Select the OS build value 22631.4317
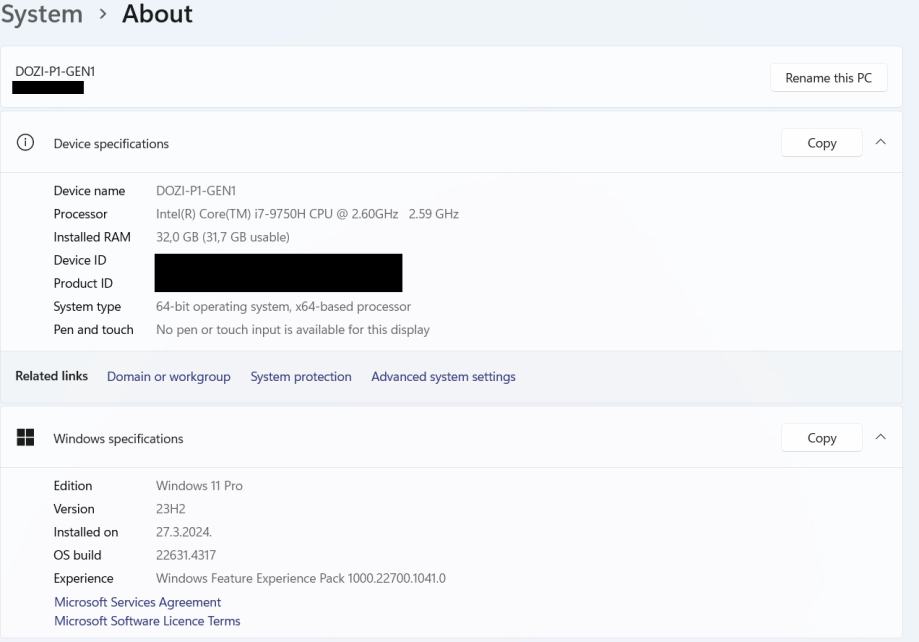 coord(186,555)
